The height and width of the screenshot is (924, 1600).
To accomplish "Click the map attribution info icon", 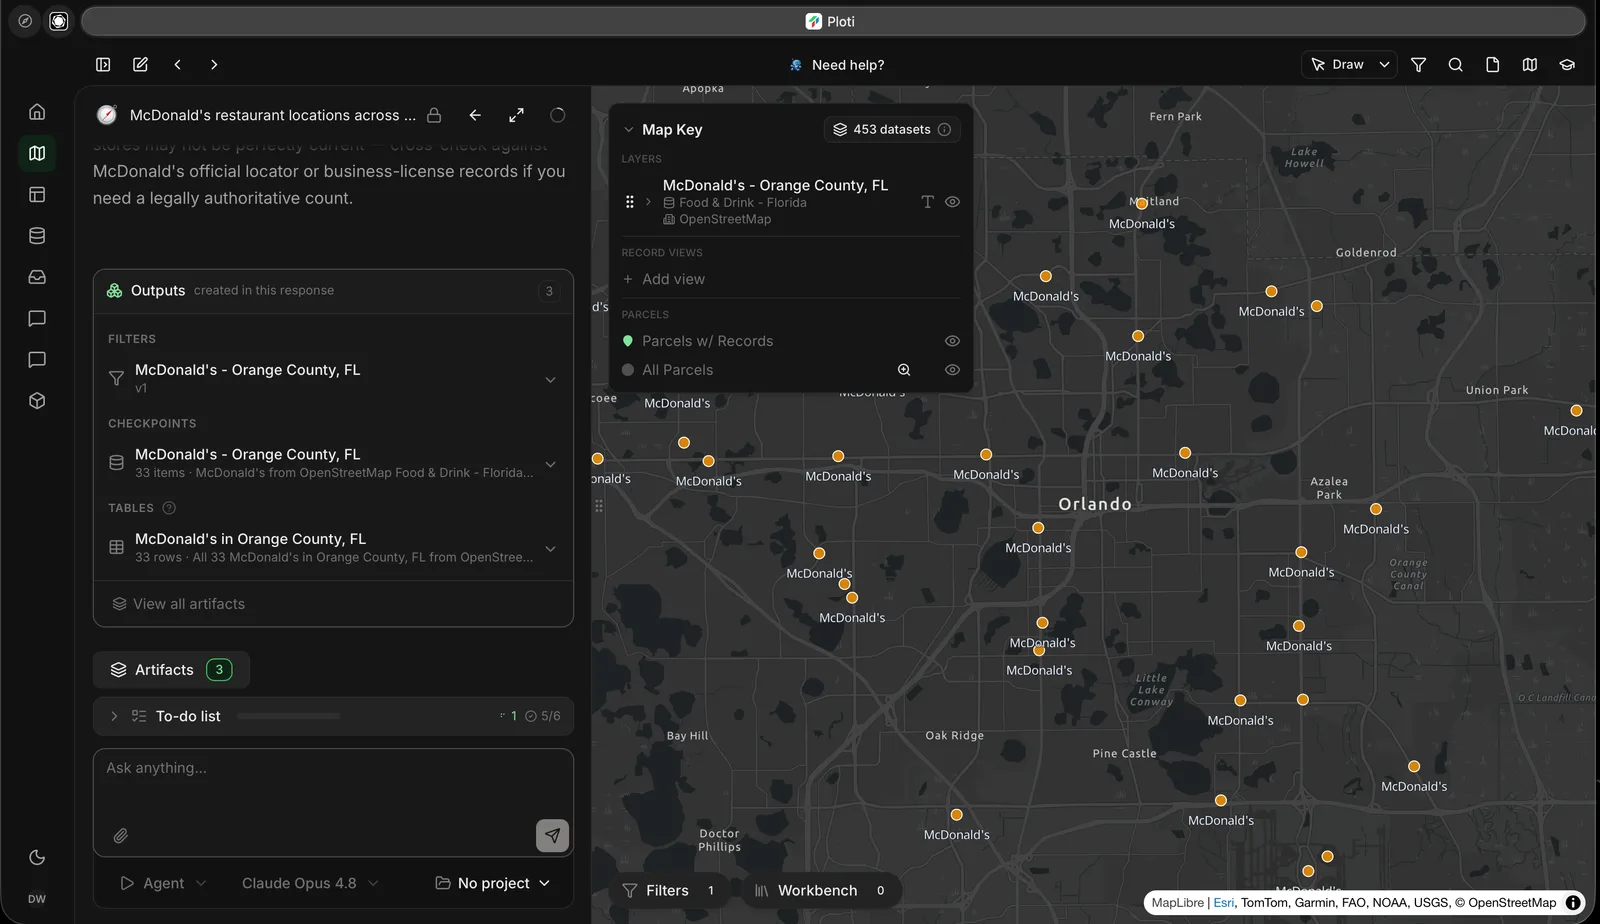I will (1573, 902).
